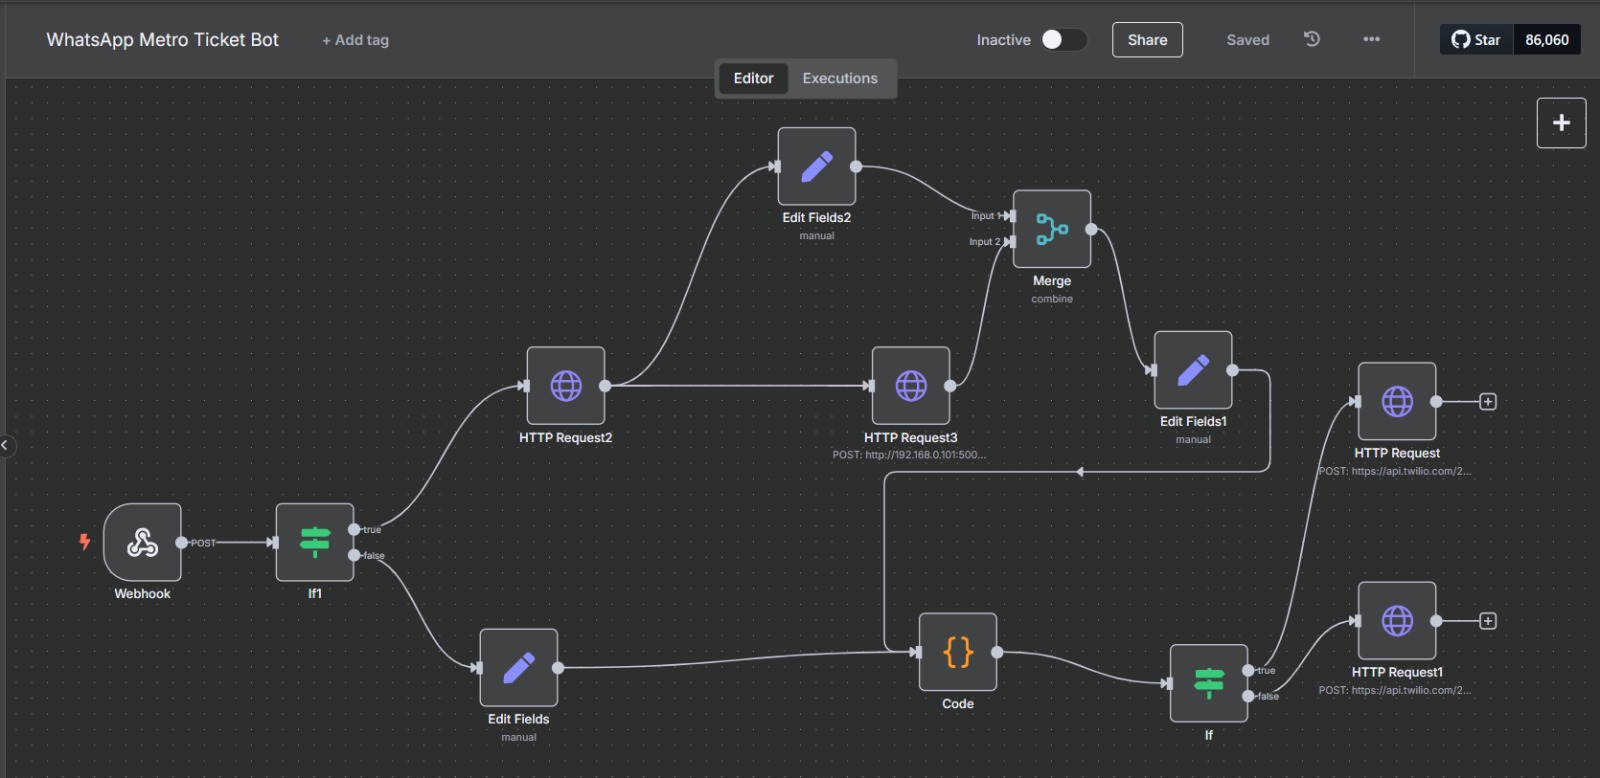Open the workflow history clock icon
Image resolution: width=1600 pixels, height=778 pixels.
click(1312, 39)
